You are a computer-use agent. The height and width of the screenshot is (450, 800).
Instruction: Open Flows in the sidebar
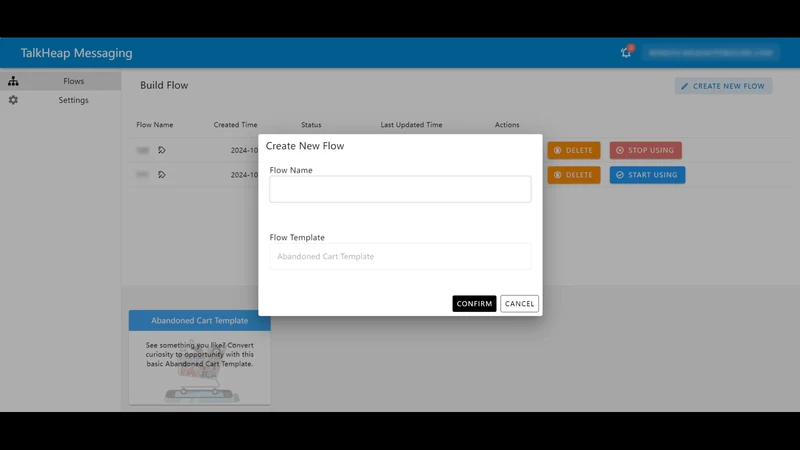(60, 81)
